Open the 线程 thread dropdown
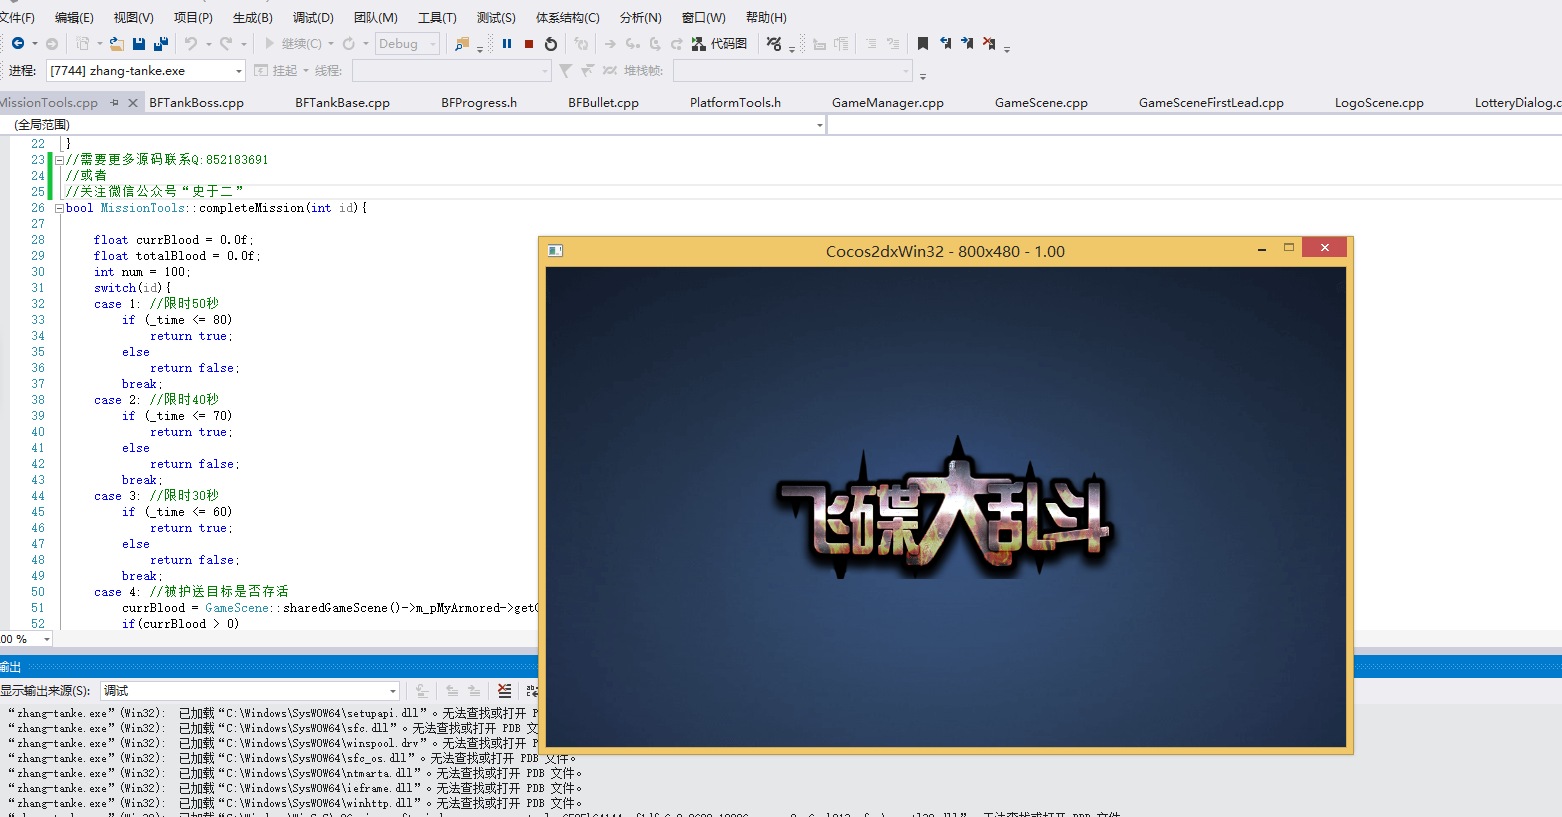Viewport: 1562px width, 817px height. point(451,70)
